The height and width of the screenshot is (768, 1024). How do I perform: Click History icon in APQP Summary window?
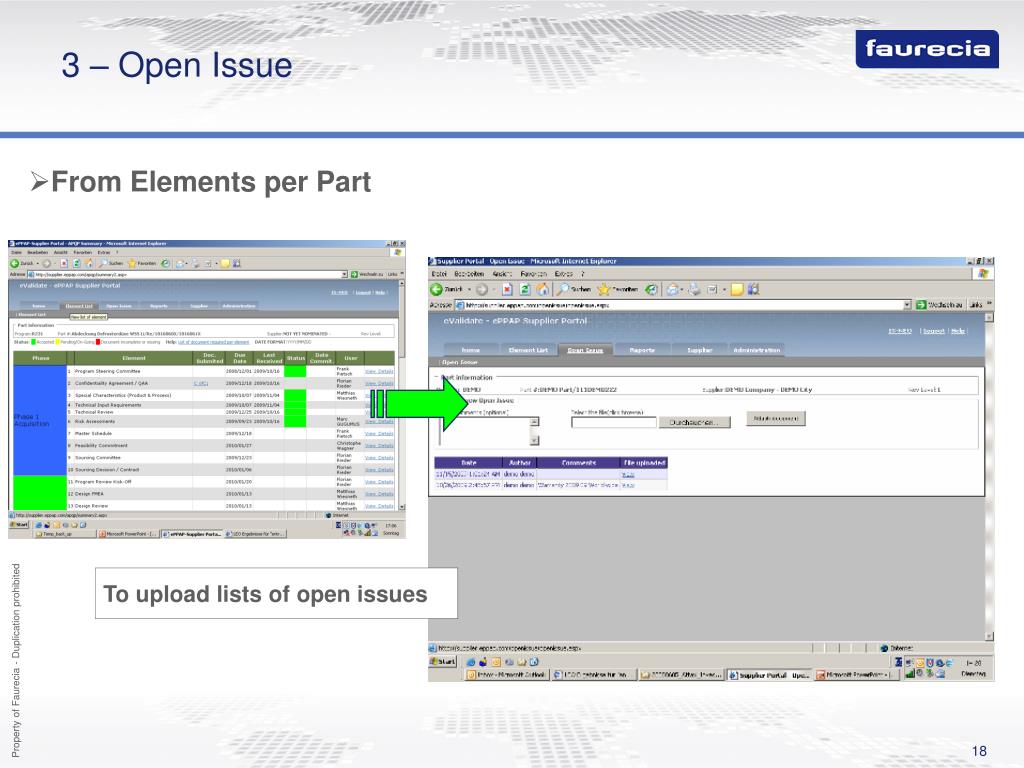tap(166, 263)
